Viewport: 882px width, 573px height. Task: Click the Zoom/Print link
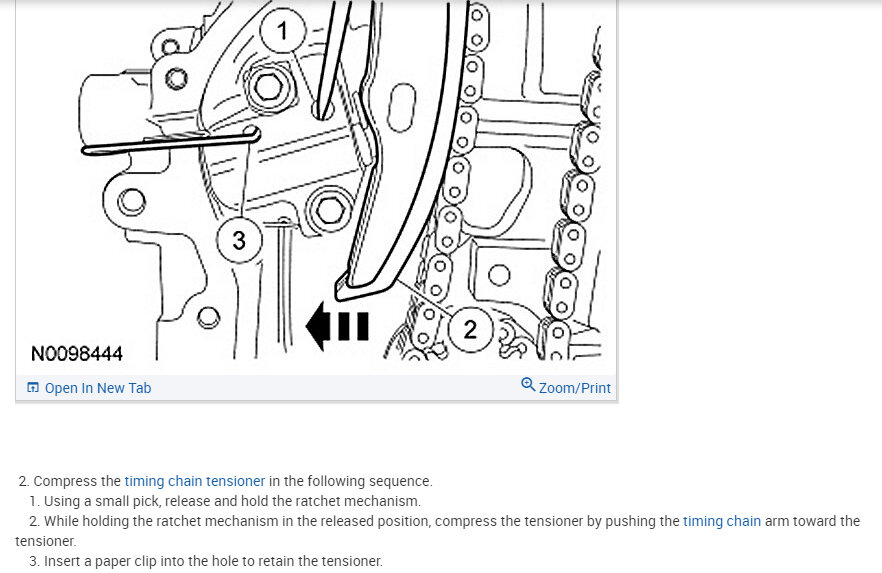pos(574,388)
